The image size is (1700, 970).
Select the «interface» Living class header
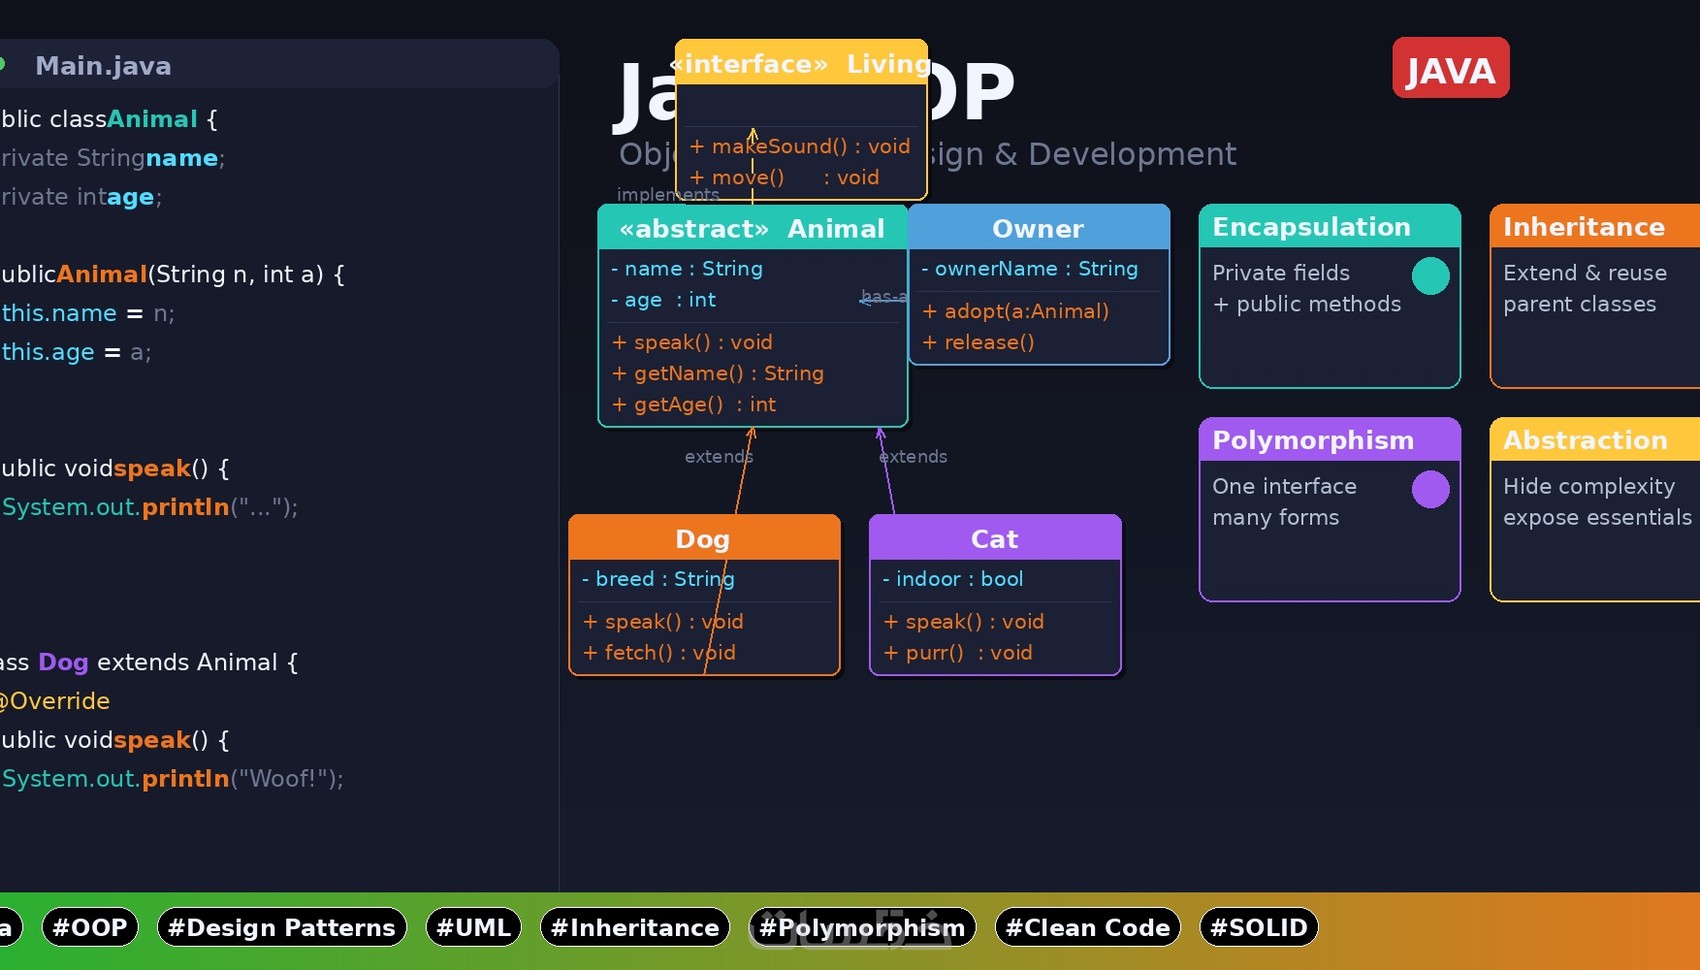pyautogui.click(x=801, y=63)
